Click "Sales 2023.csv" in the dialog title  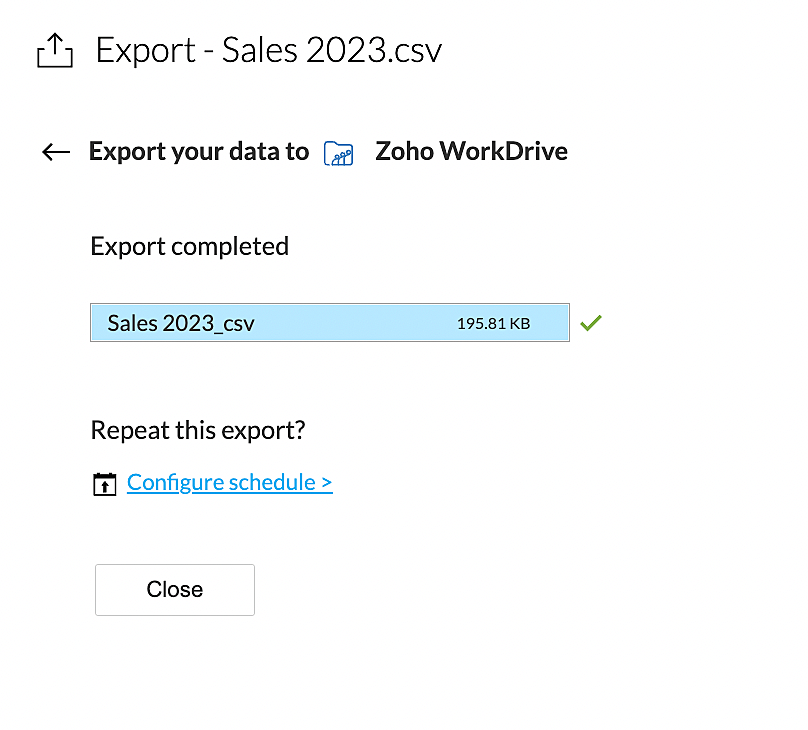[x=332, y=50]
